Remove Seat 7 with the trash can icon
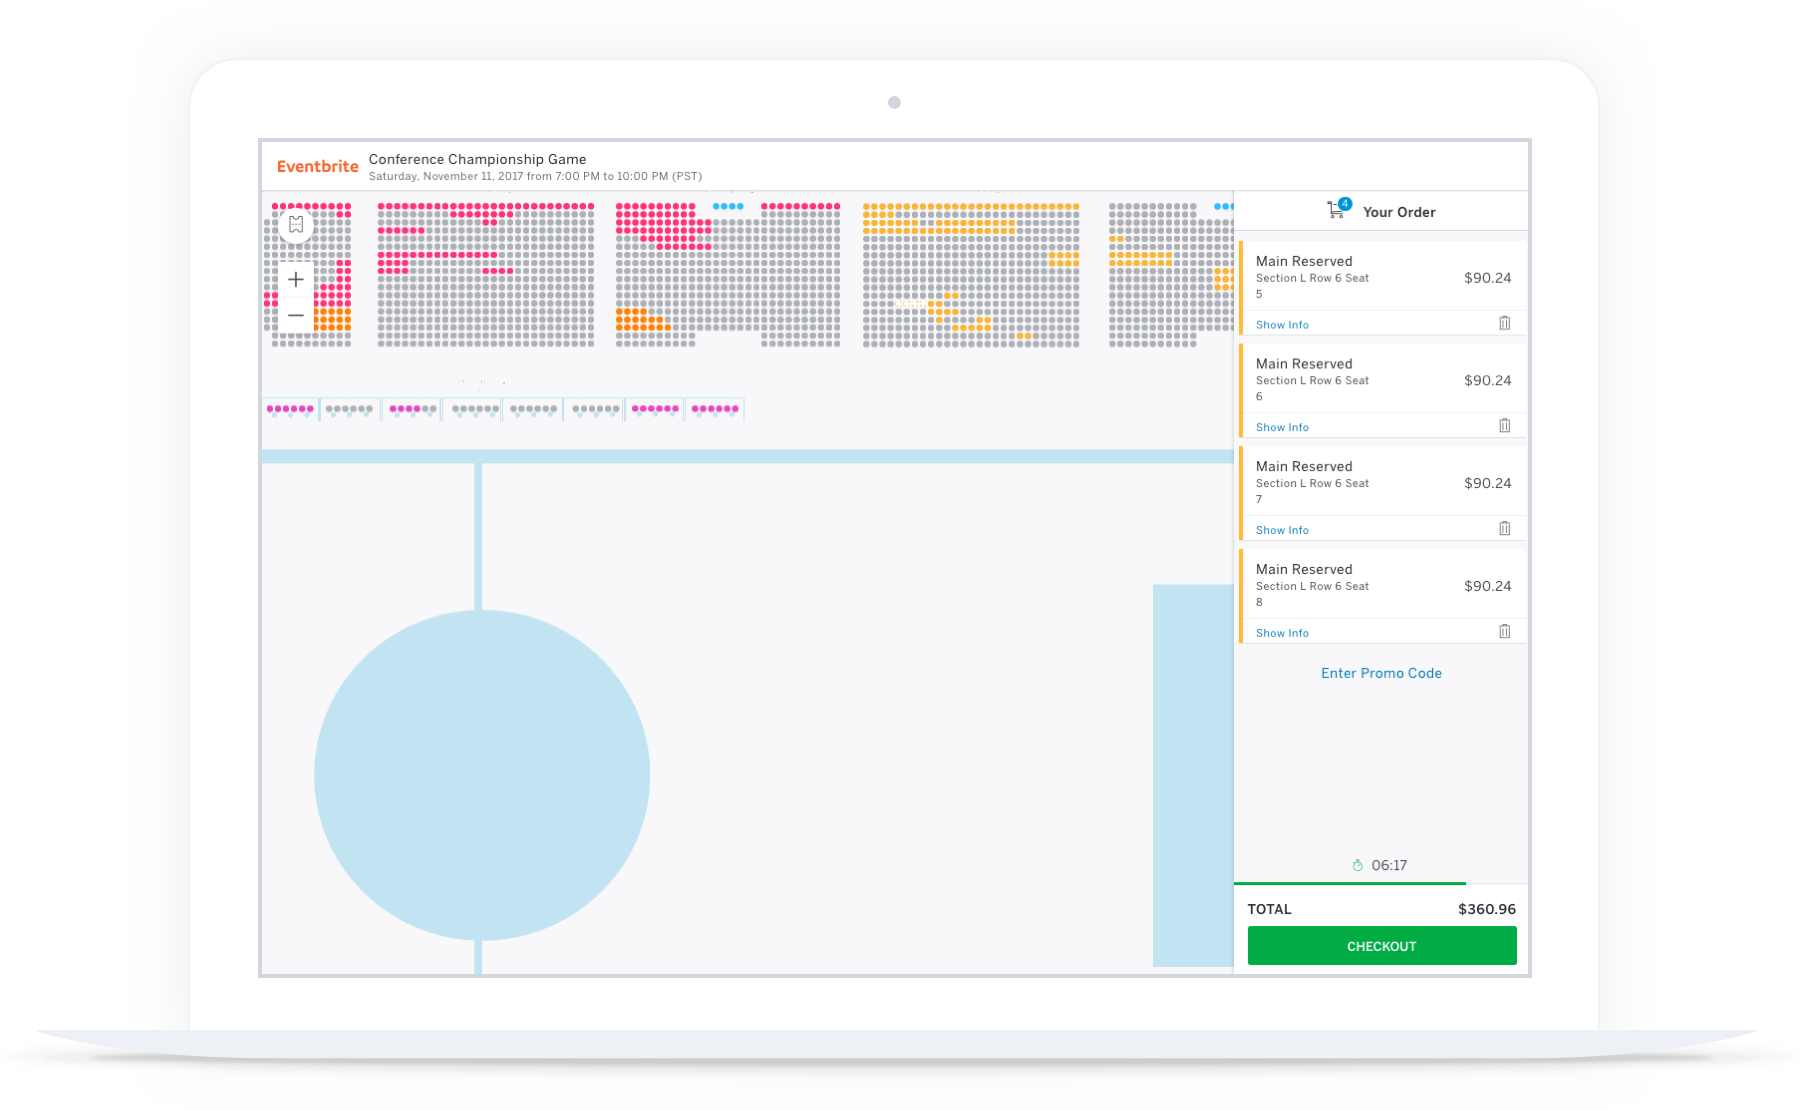 click(1505, 528)
